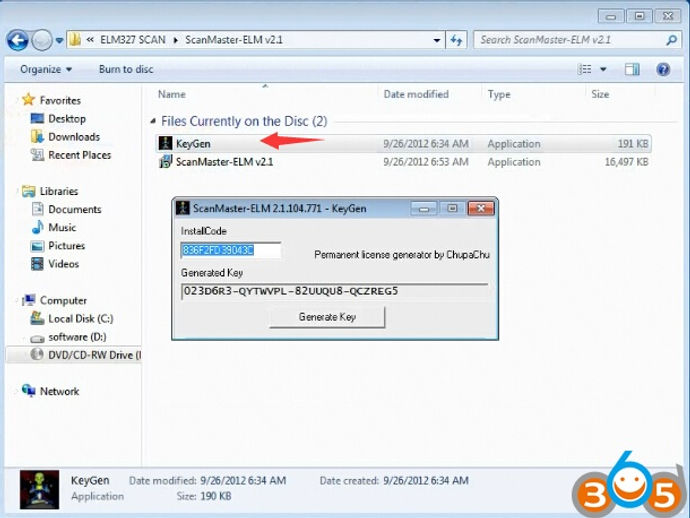Click the Music library note icon
The image size is (690, 518).
click(37, 227)
